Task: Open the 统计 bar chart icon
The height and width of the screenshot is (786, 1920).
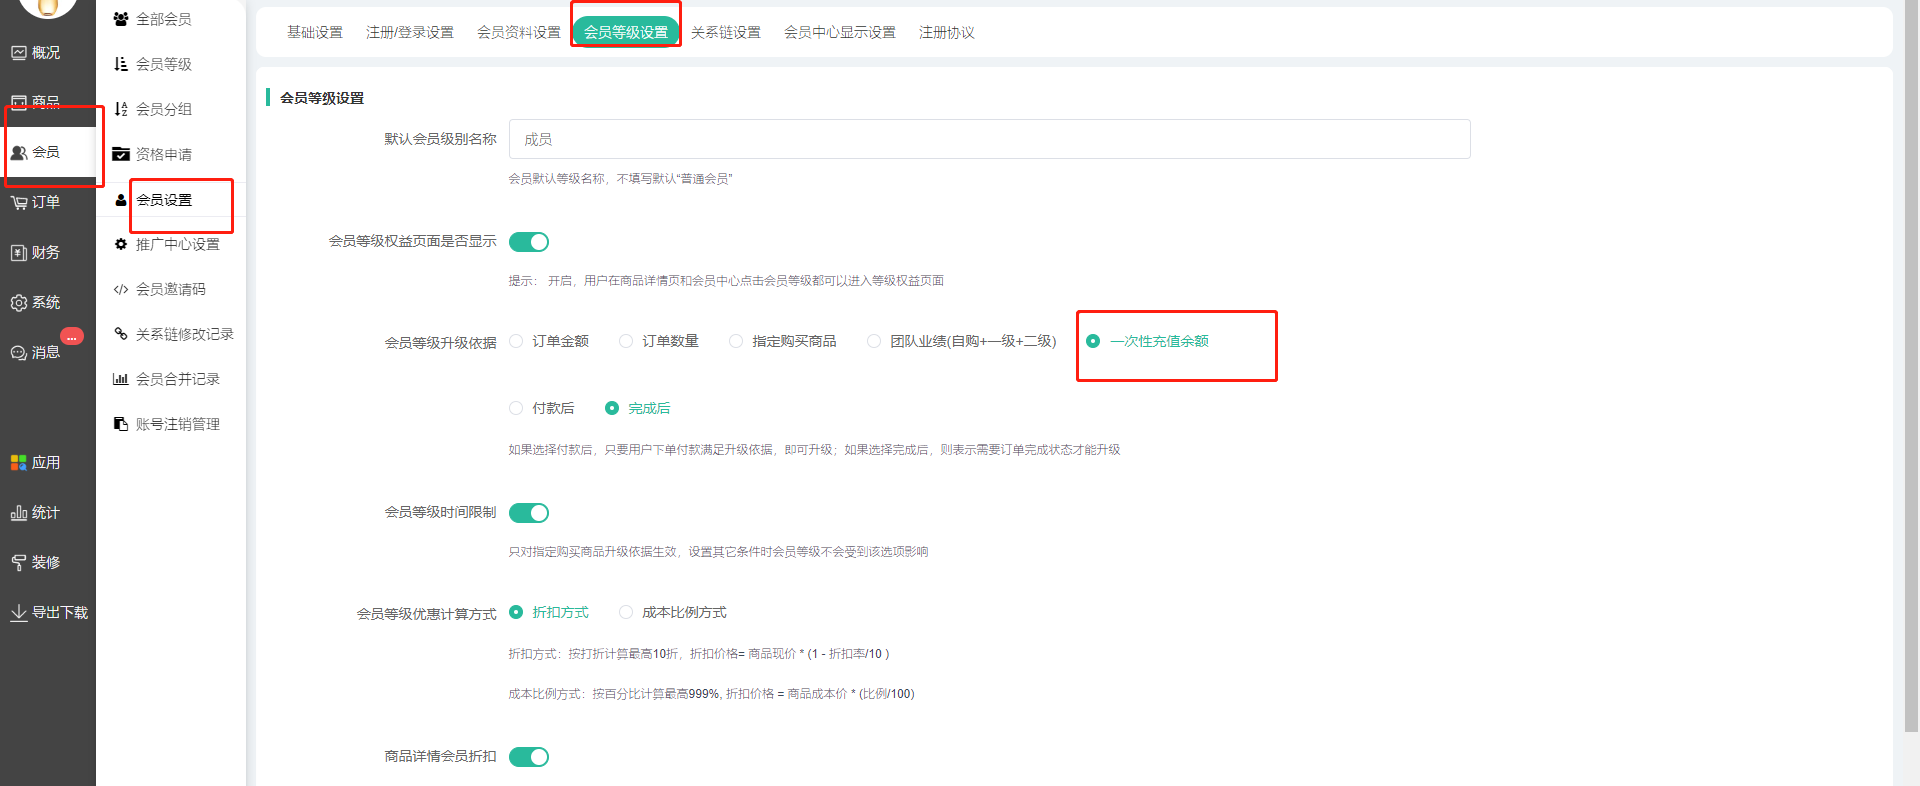Action: click(x=19, y=513)
